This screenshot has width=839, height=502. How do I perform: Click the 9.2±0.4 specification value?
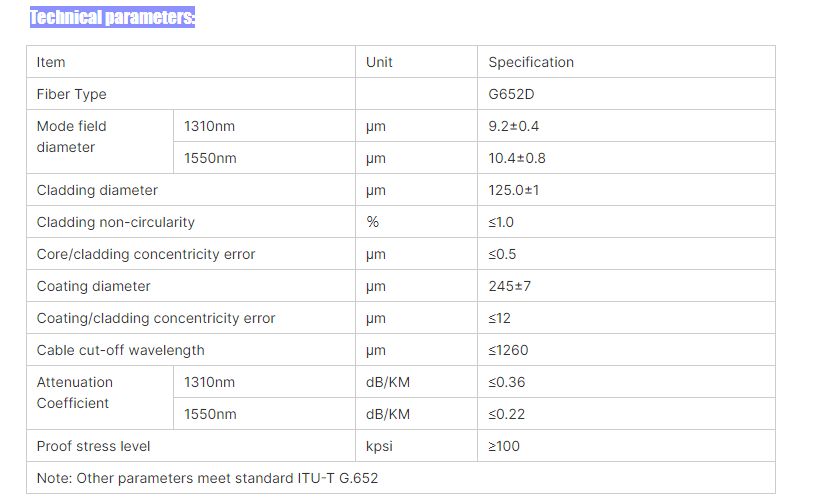click(513, 126)
